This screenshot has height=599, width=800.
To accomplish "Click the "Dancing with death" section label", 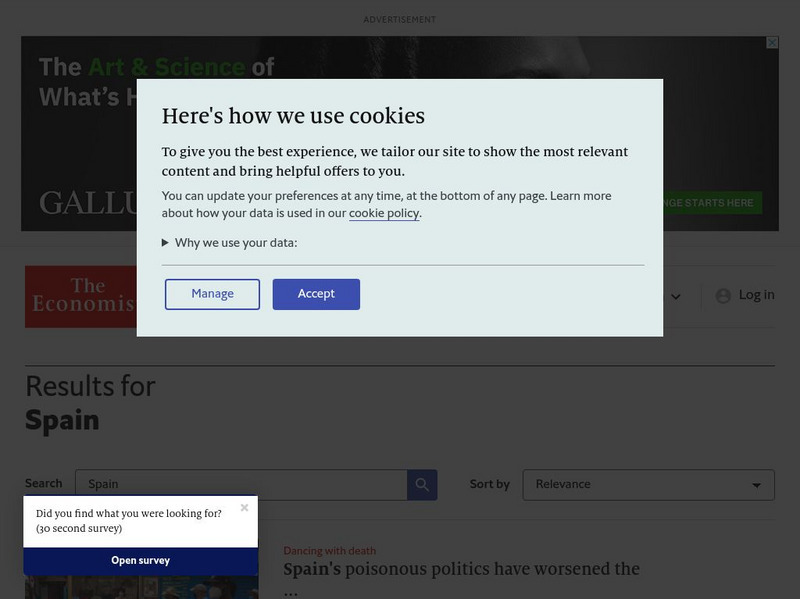I will [x=330, y=551].
